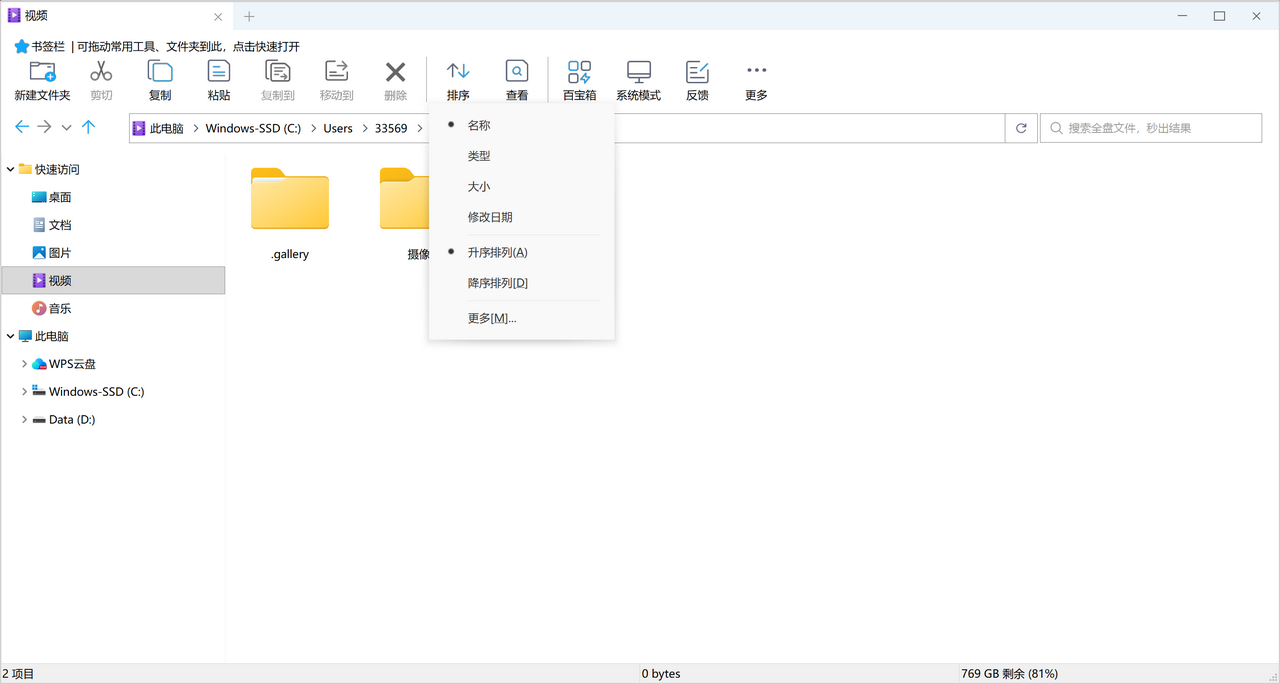Open 更多[M]... in the sort menu
Viewport: 1280px width, 684px height.
492,318
